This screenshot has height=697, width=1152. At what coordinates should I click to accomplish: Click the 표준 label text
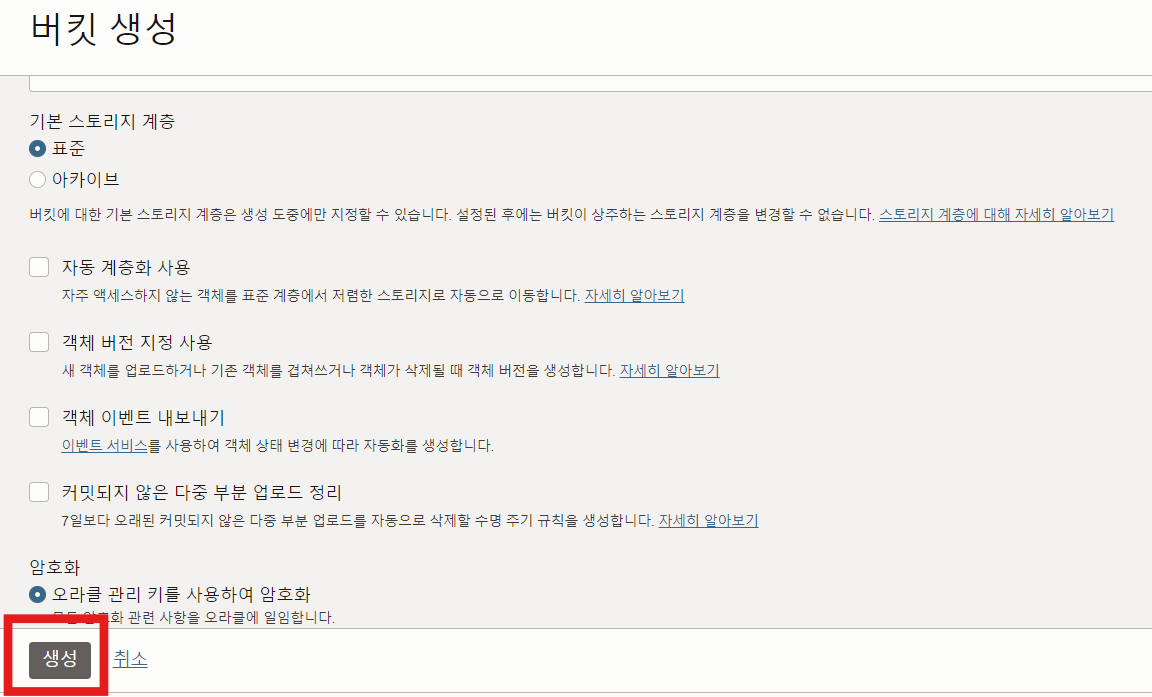click(x=68, y=148)
